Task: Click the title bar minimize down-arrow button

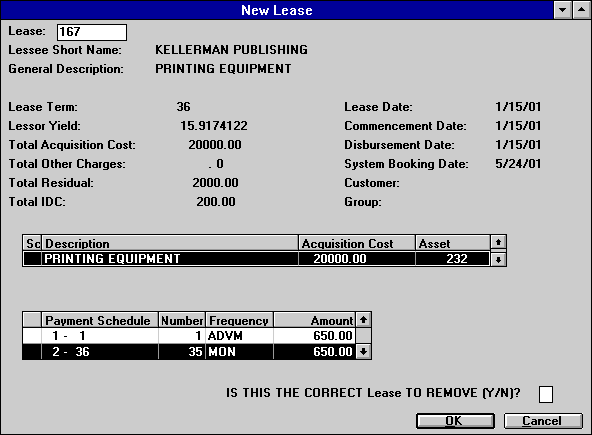Action: [x=563, y=10]
